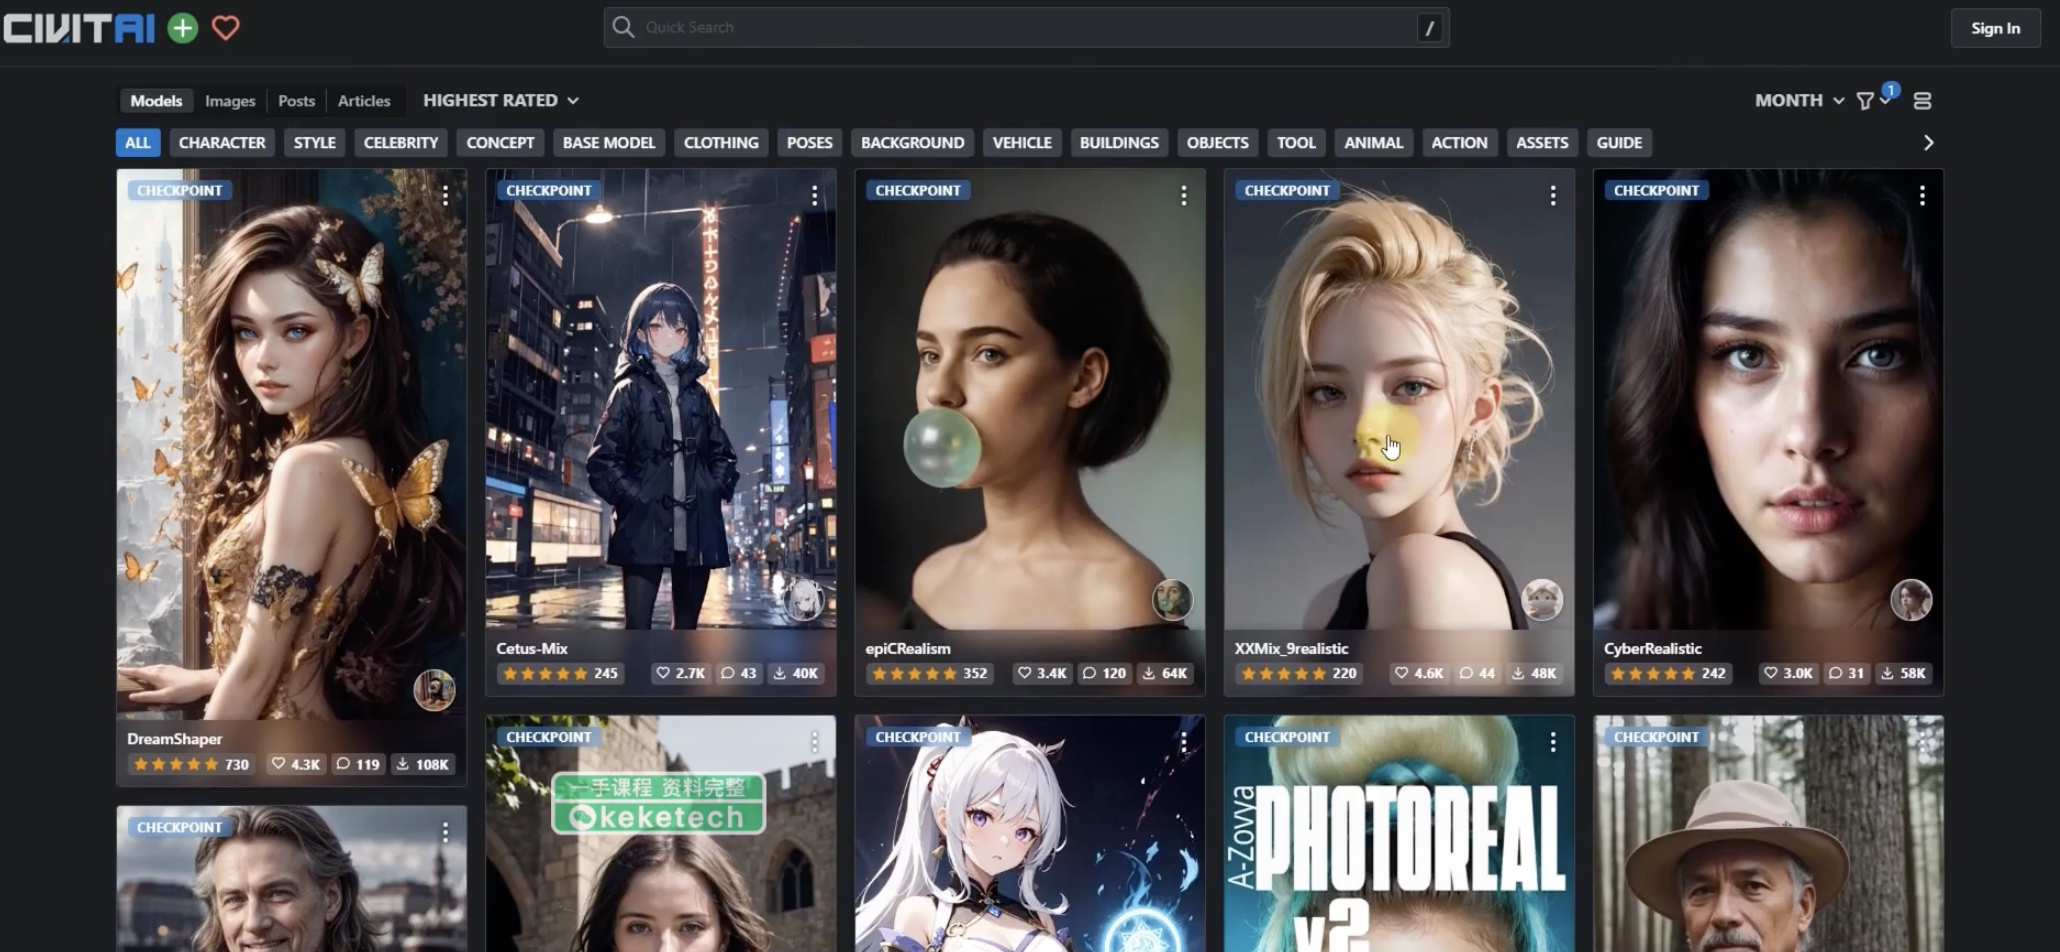Filter by ASSETS category

1542,143
